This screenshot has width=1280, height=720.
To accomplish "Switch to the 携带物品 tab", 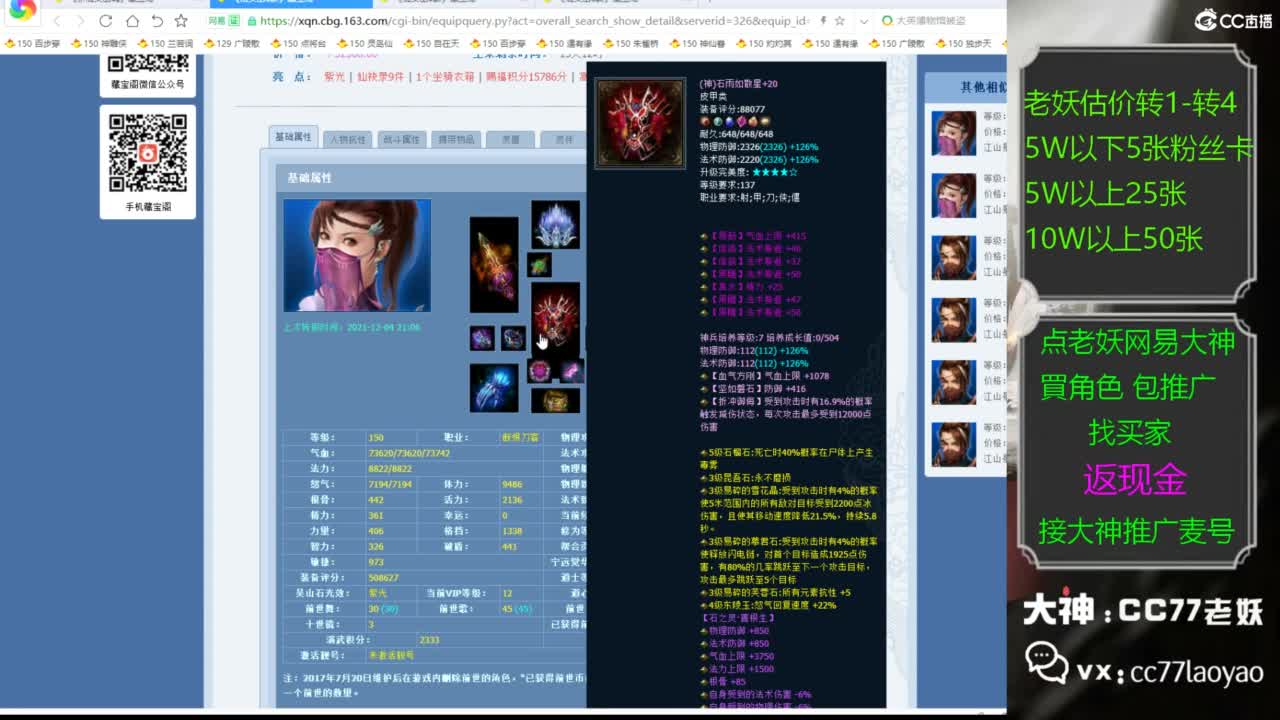I will pos(457,139).
